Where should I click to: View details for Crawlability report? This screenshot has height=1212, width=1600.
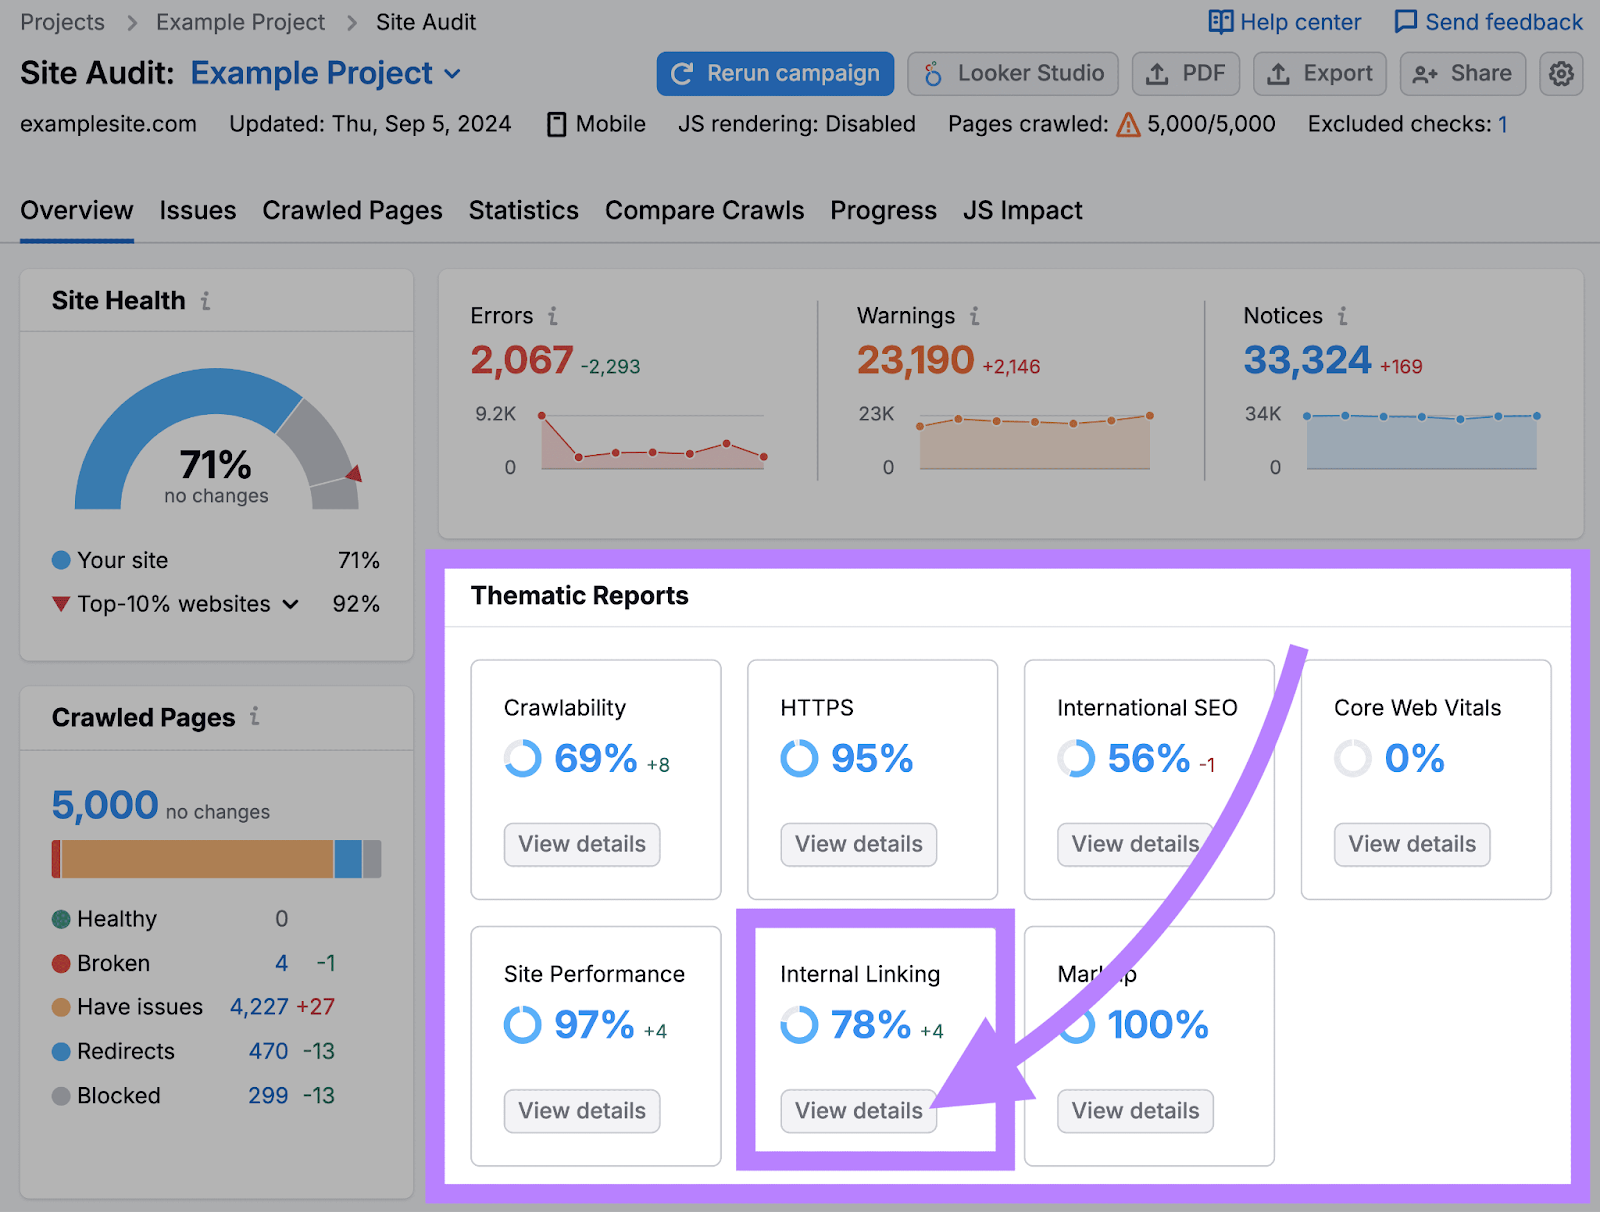pos(582,844)
